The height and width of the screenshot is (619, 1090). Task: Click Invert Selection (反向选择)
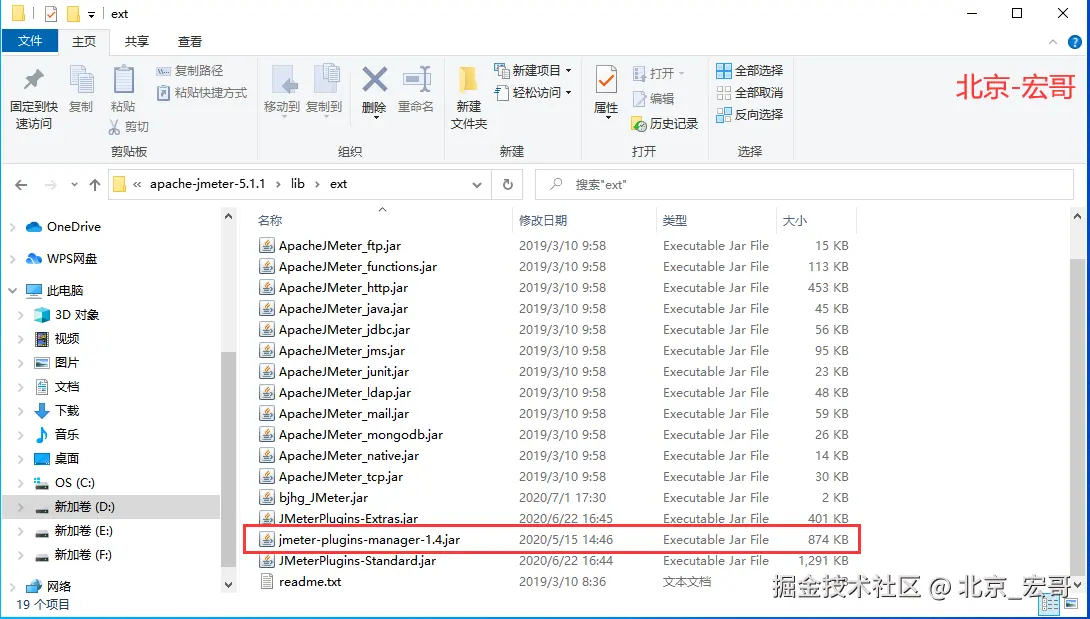click(x=750, y=115)
